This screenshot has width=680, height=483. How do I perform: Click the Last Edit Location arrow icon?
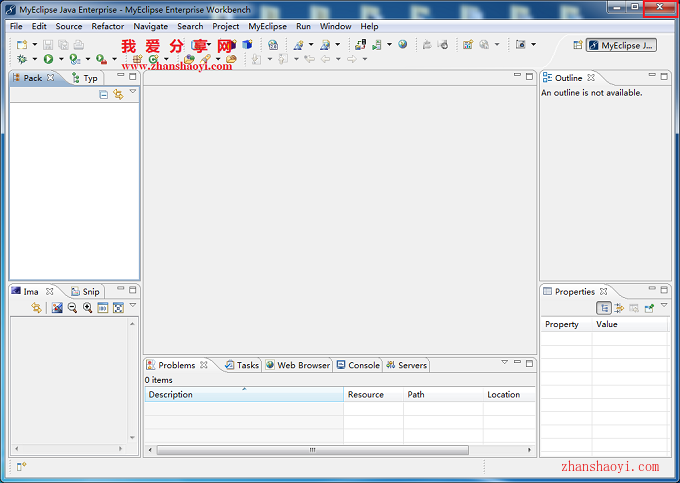point(309,59)
